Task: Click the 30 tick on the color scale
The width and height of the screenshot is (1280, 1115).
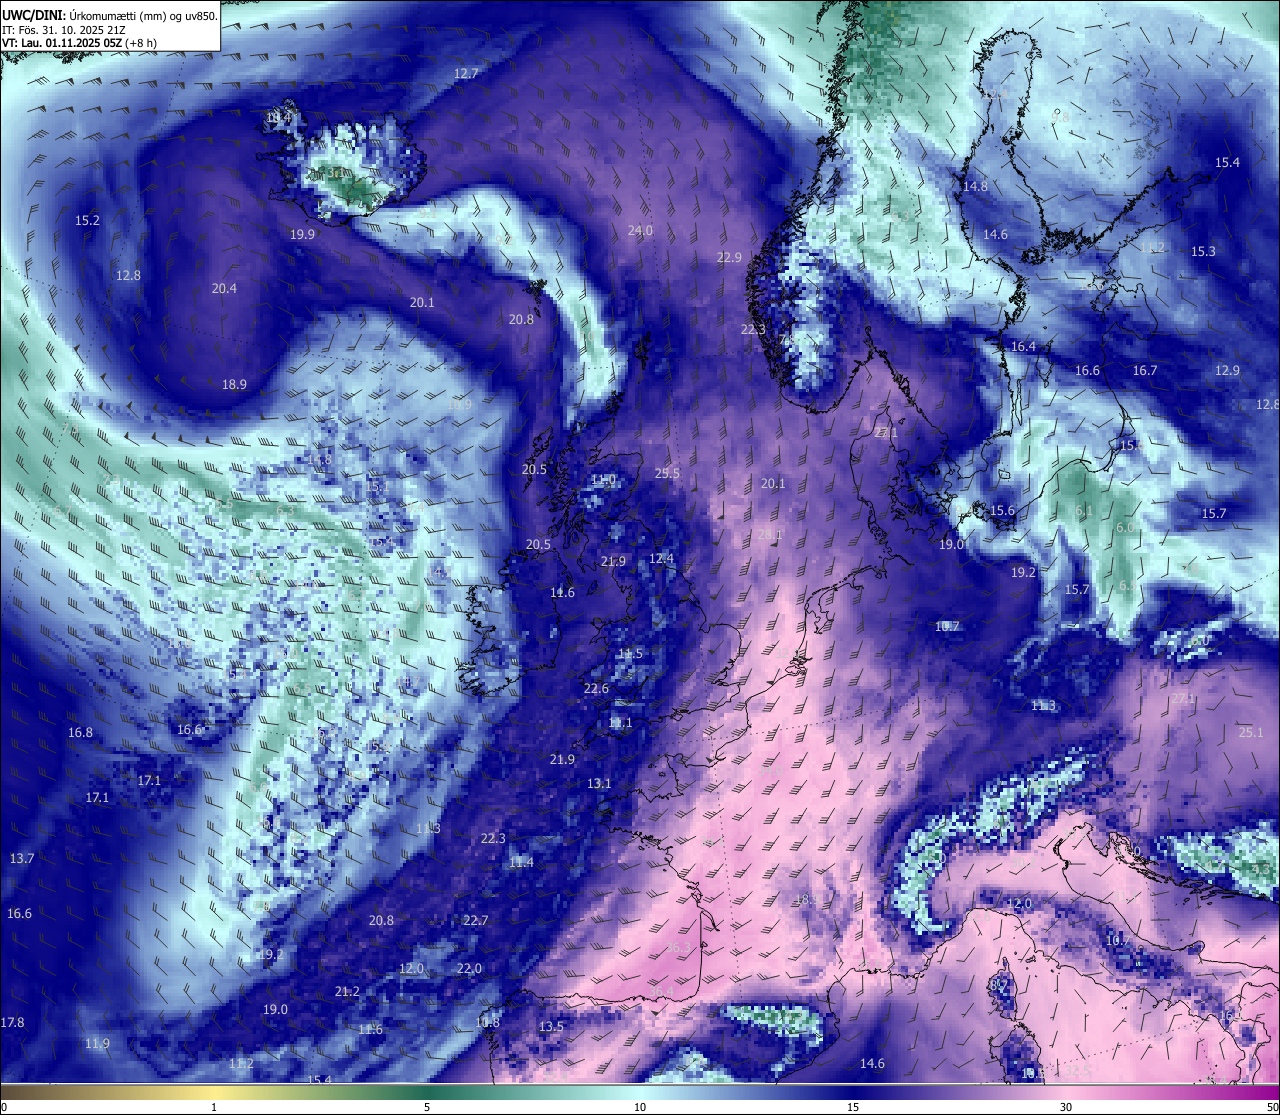Action: point(1066,1107)
